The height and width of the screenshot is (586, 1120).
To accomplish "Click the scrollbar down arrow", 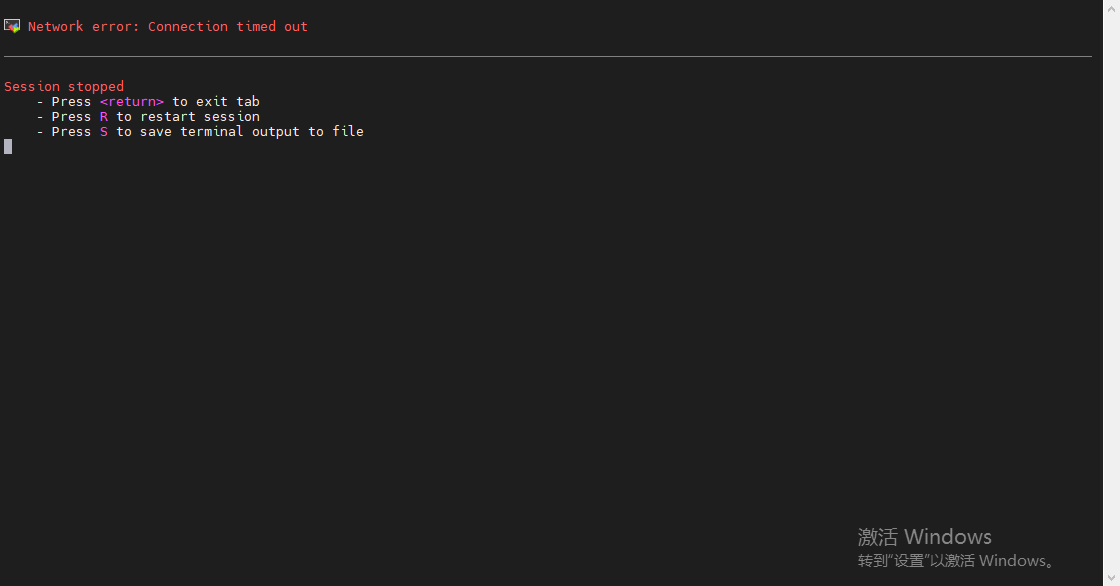I will point(1111,578).
